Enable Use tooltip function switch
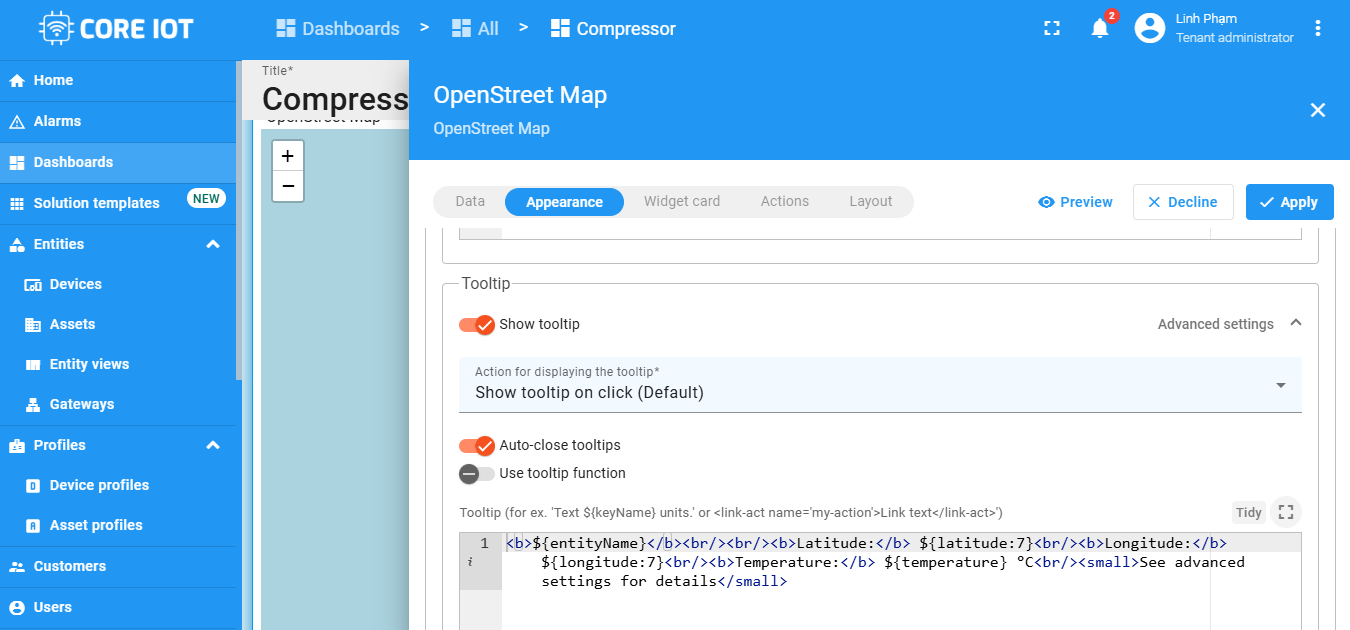Screen dimensions: 1350x630 click(x=477, y=474)
